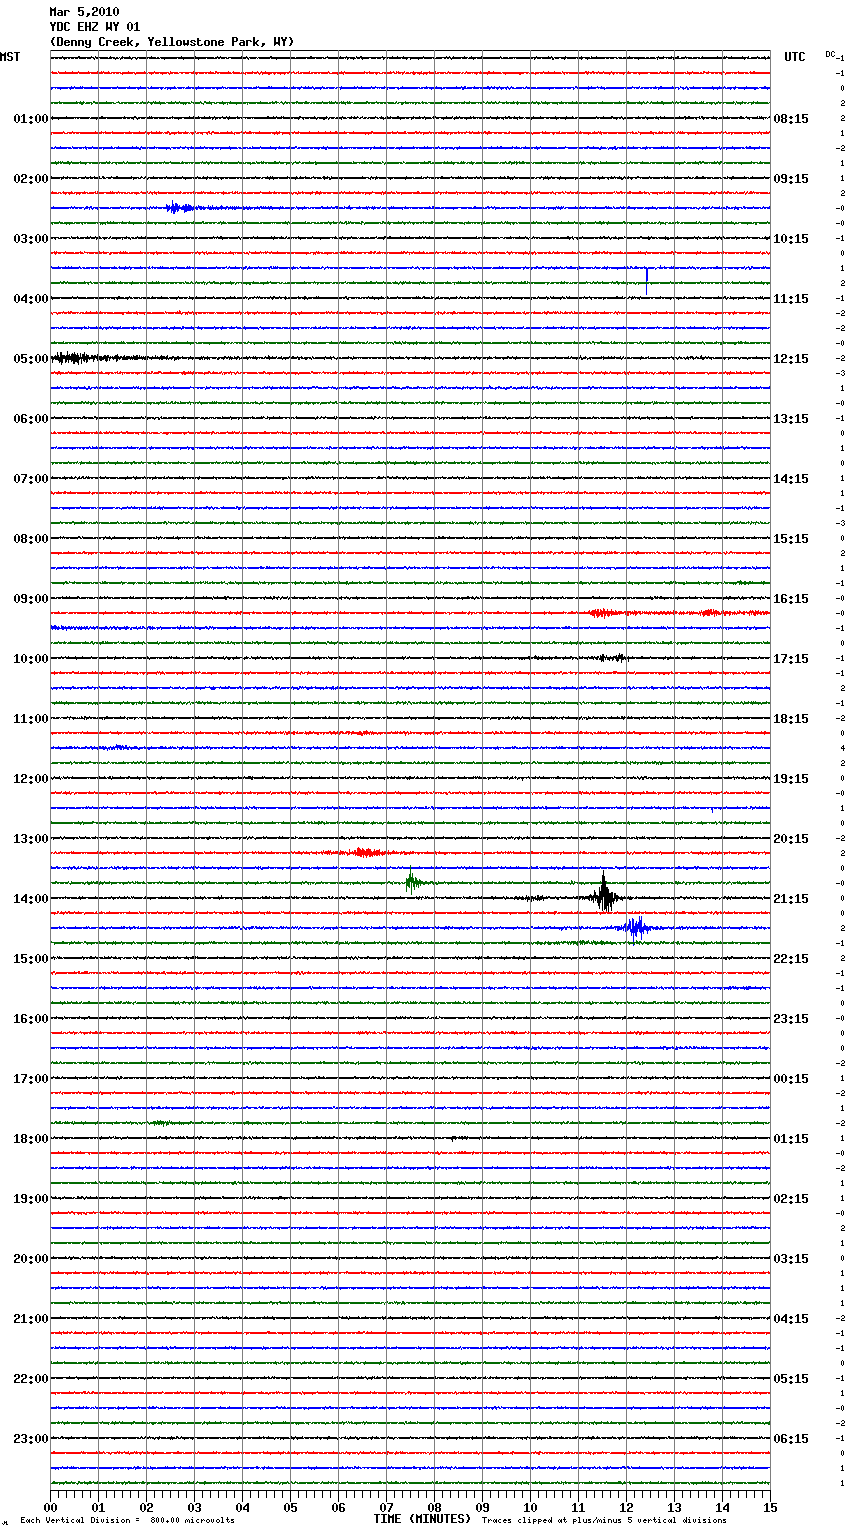Click the date title Mar 5,2010
The width and height of the screenshot is (850, 1534).
84,12
